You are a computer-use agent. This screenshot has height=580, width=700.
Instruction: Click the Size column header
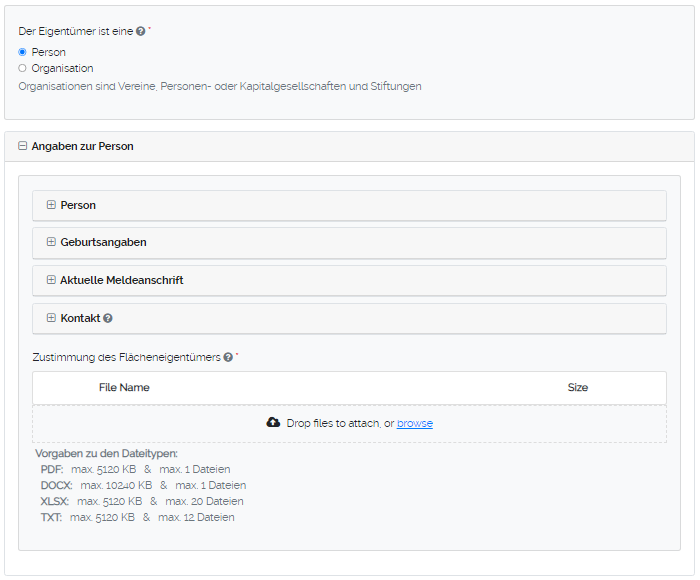(x=578, y=387)
